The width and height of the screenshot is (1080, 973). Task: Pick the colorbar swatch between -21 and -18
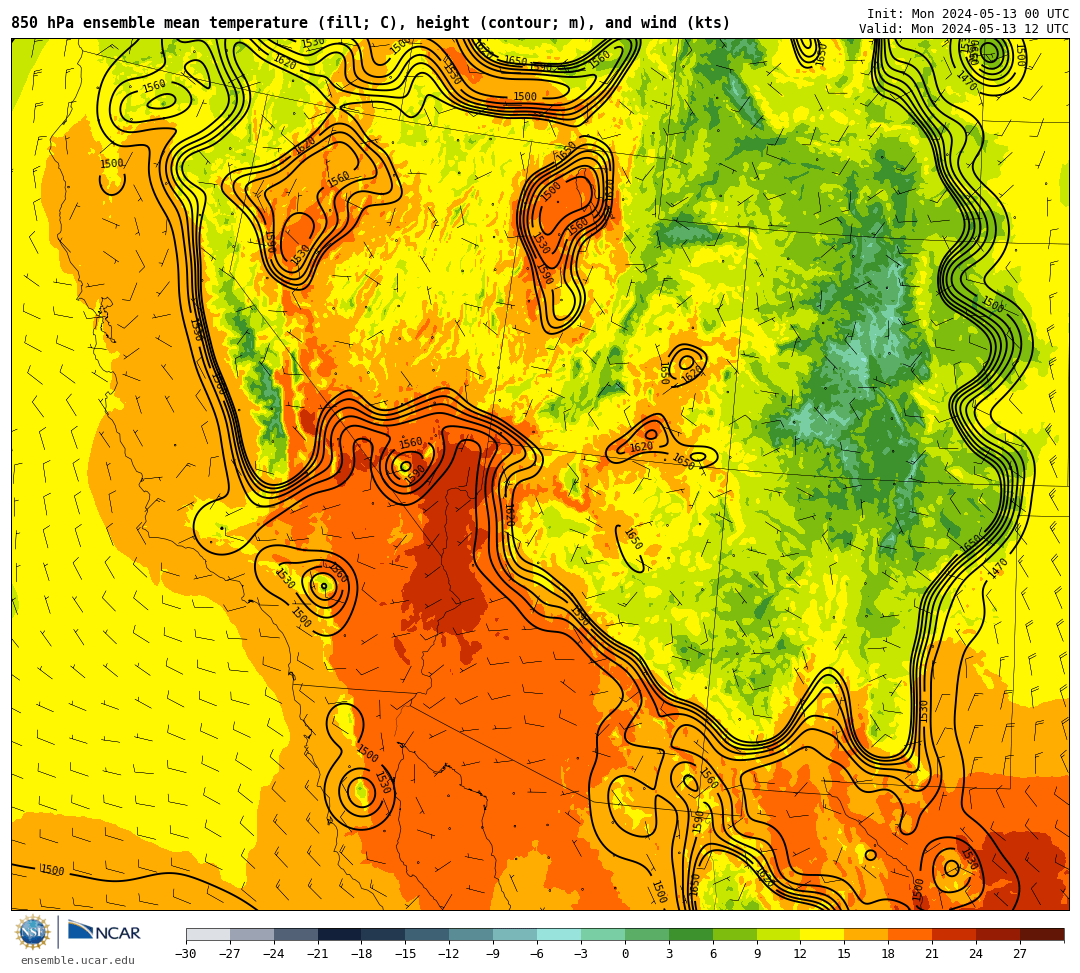click(340, 934)
